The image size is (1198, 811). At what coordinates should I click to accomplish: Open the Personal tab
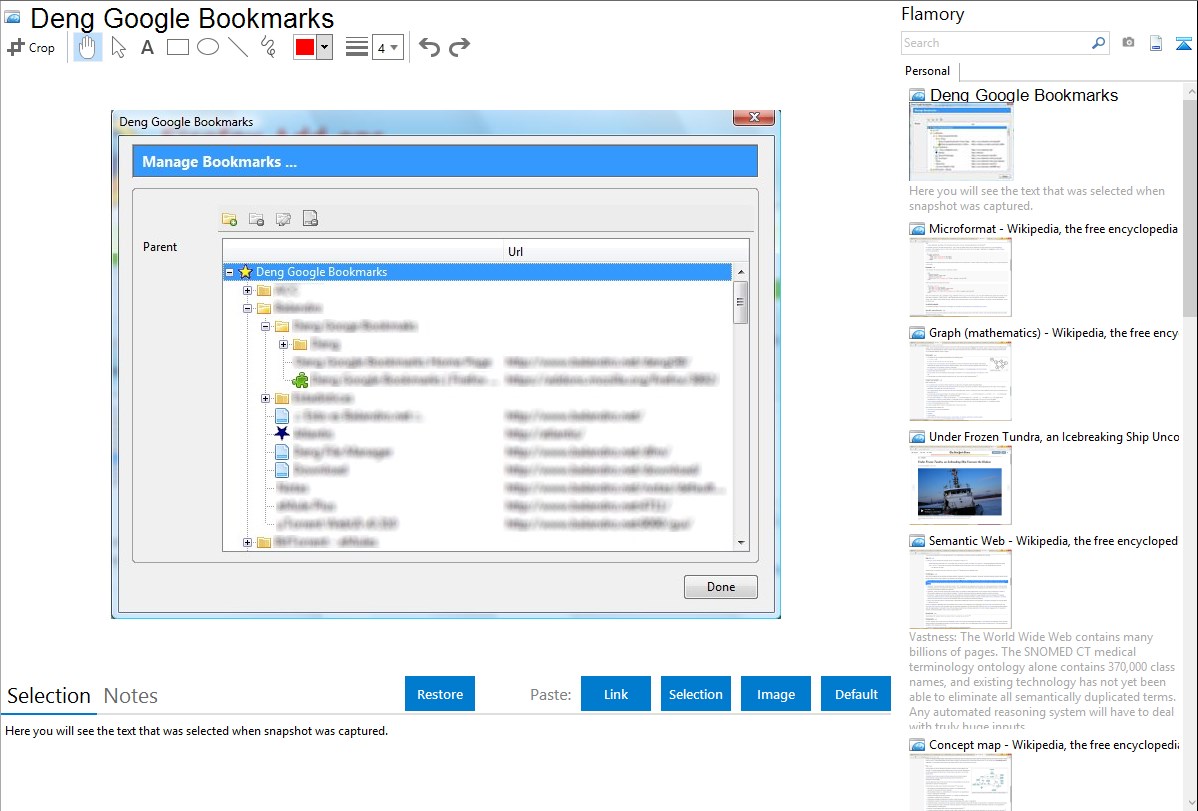928,71
